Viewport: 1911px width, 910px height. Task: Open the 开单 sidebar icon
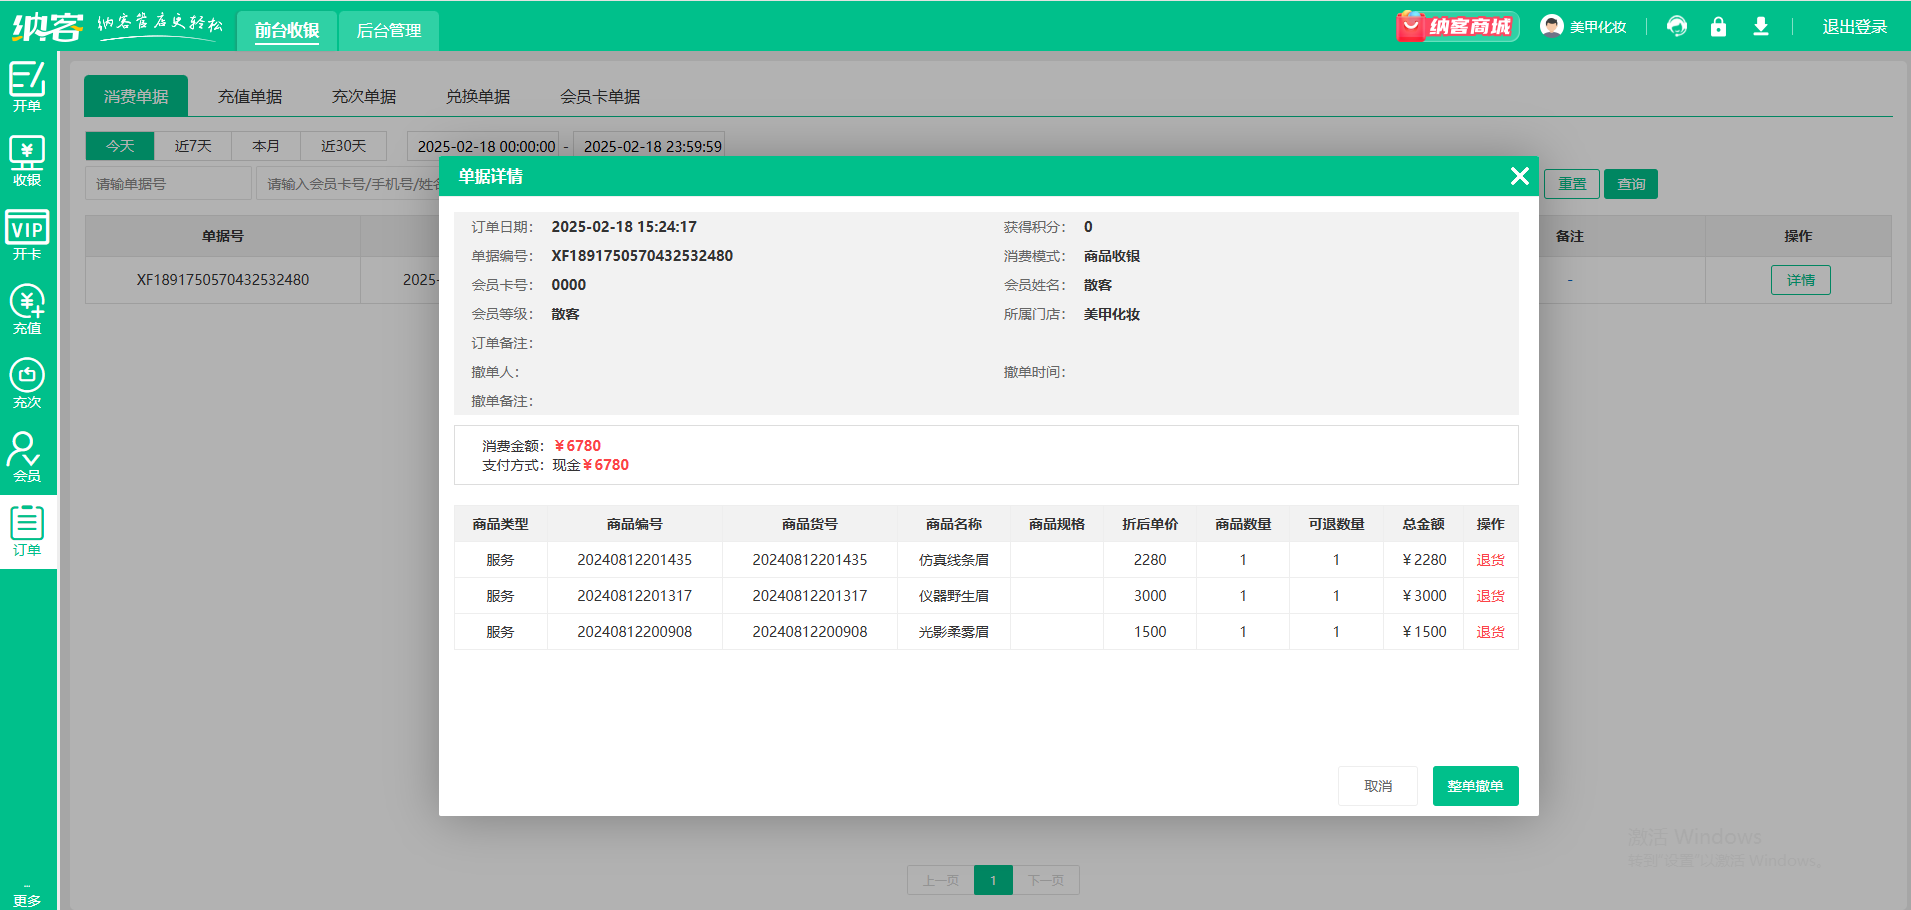[27, 86]
